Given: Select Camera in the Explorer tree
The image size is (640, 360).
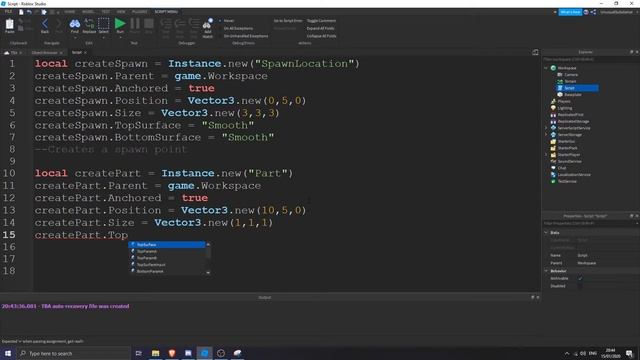Looking at the screenshot, I should coord(571,75).
